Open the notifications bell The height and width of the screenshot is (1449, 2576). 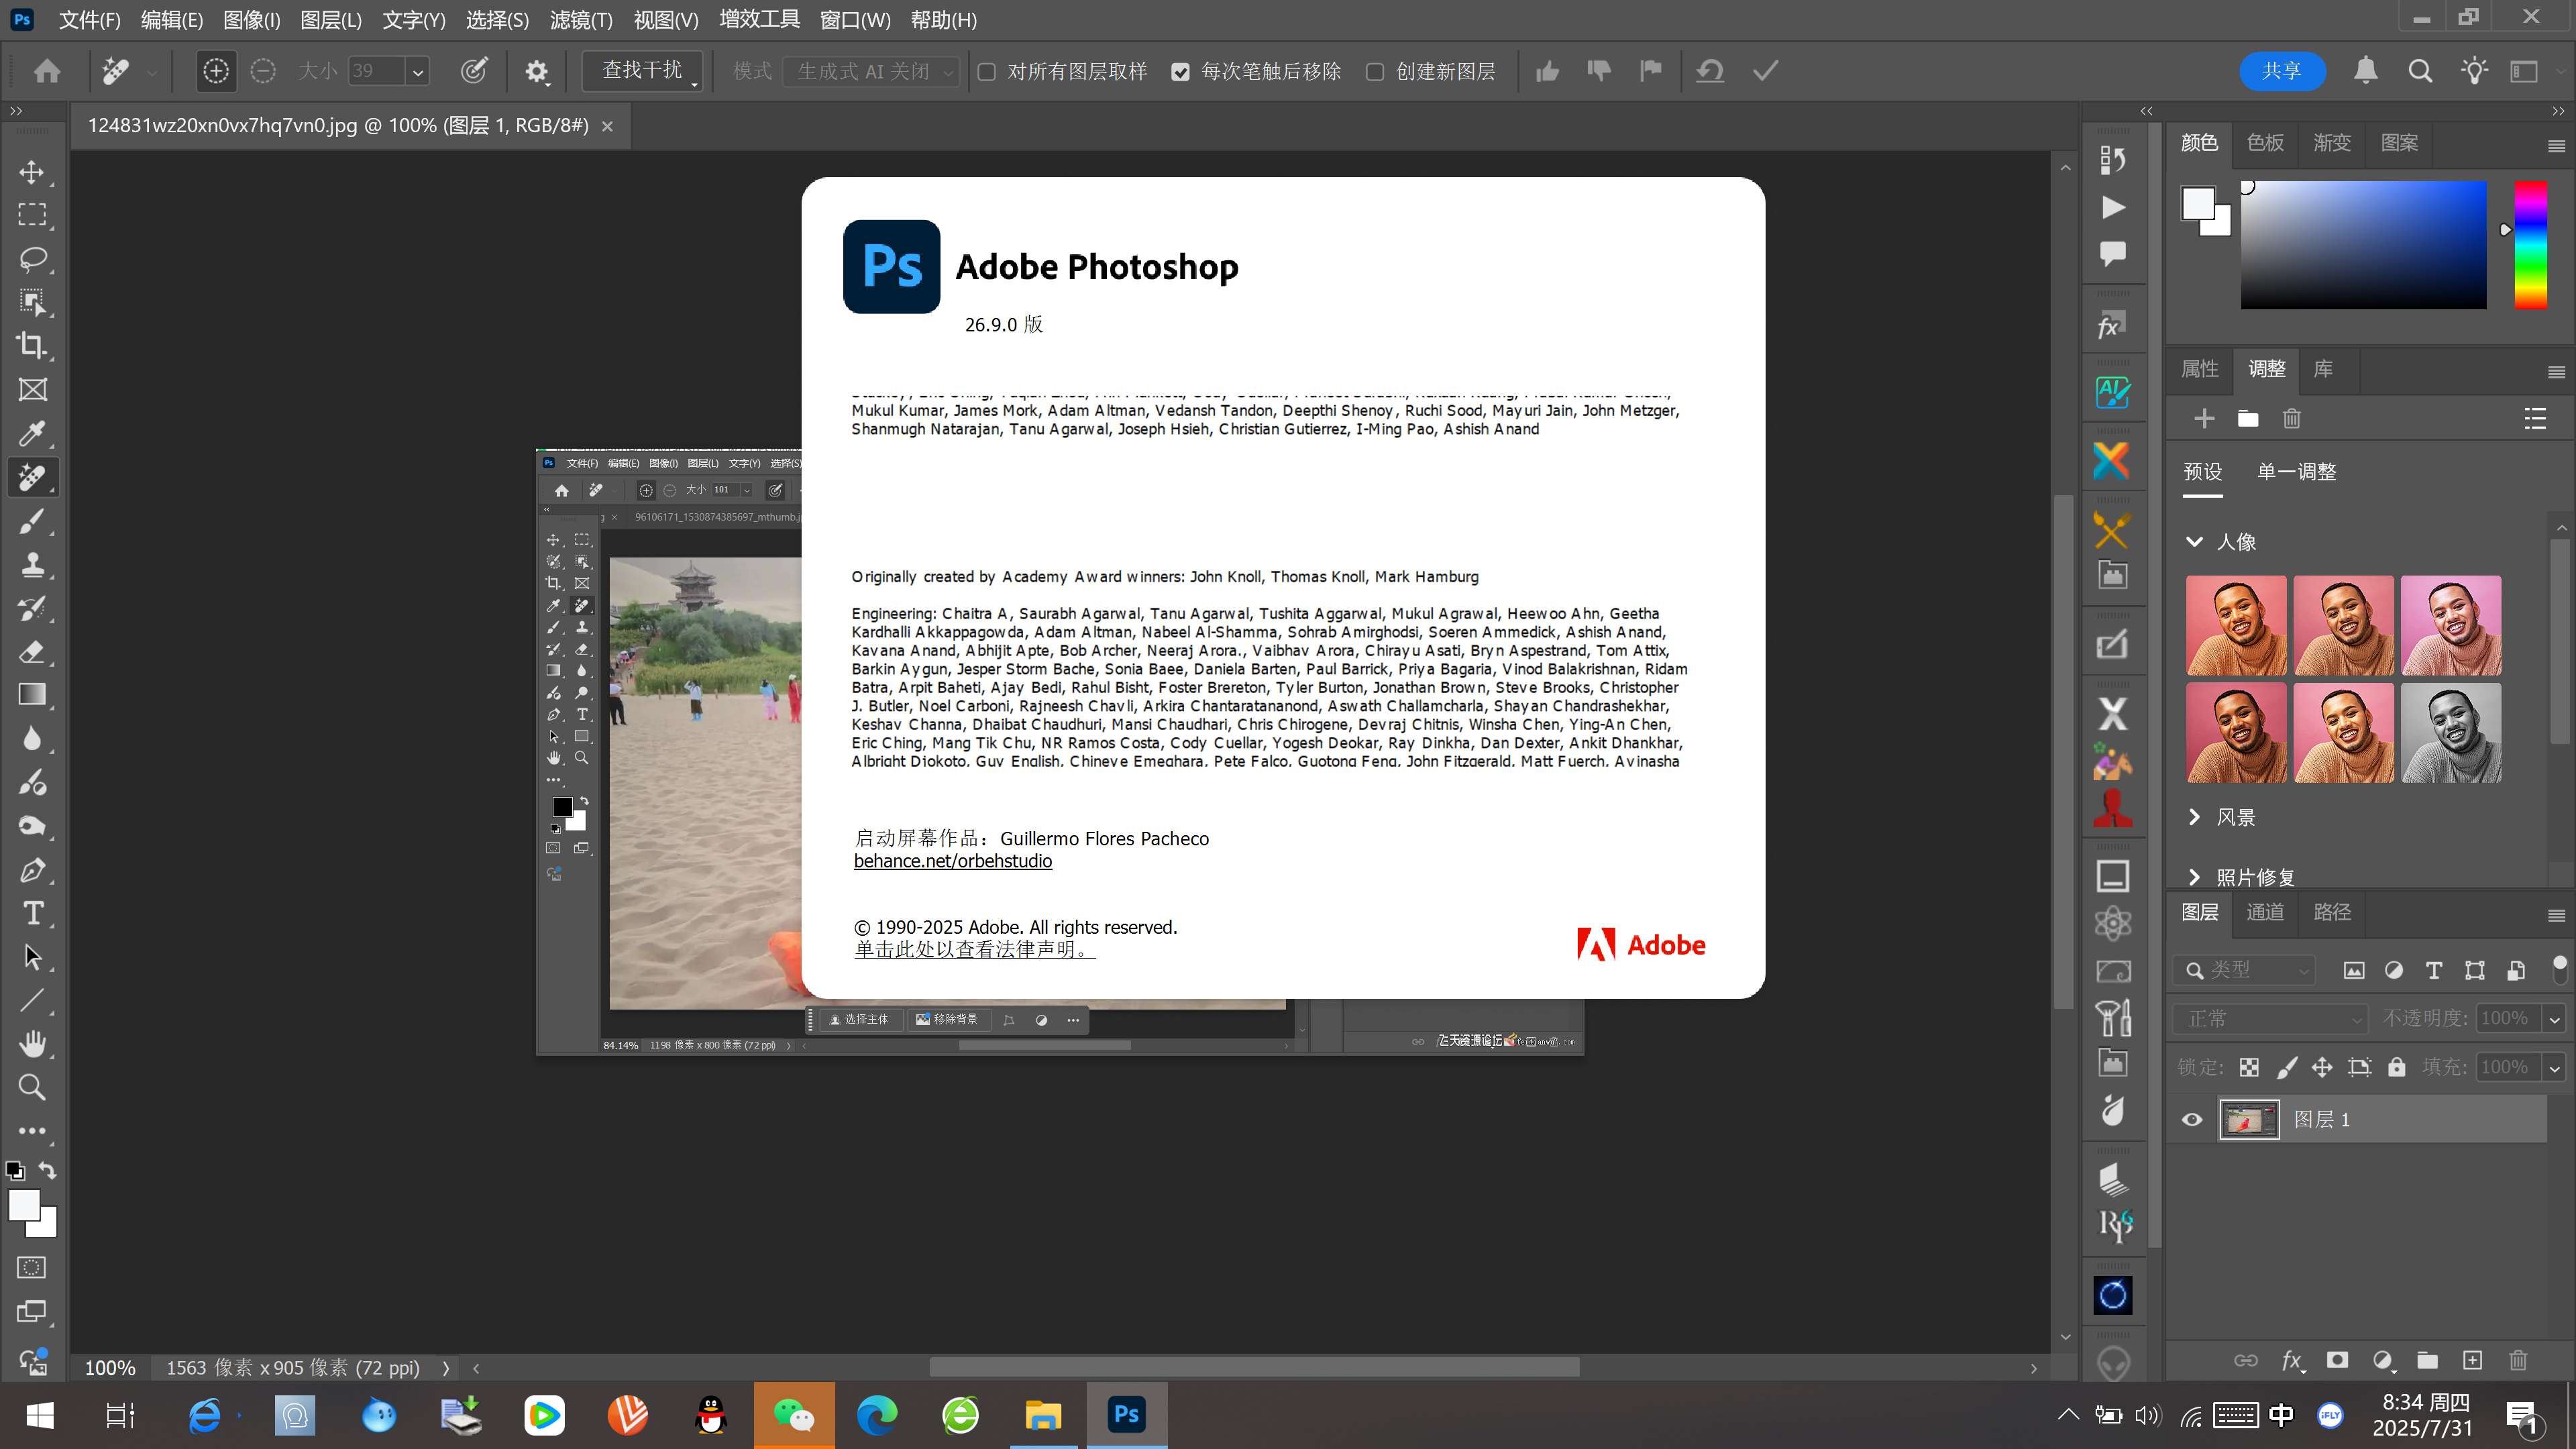pos(2365,71)
